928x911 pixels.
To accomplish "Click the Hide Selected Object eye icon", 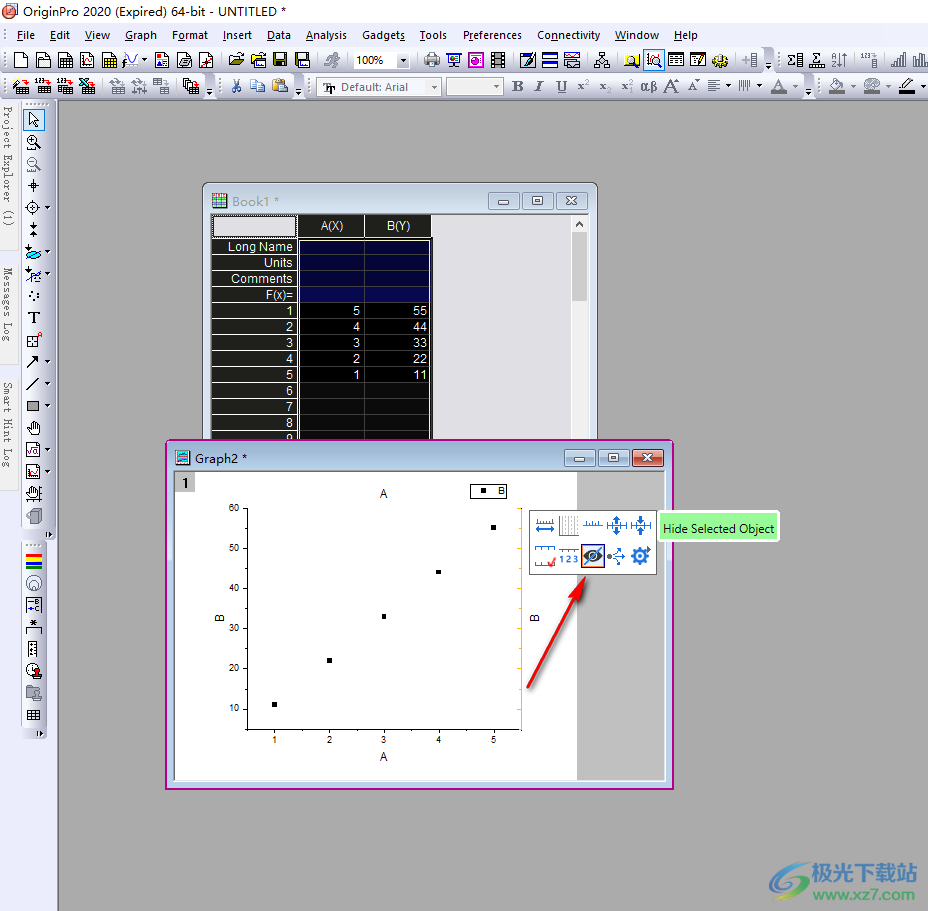I will (x=593, y=556).
